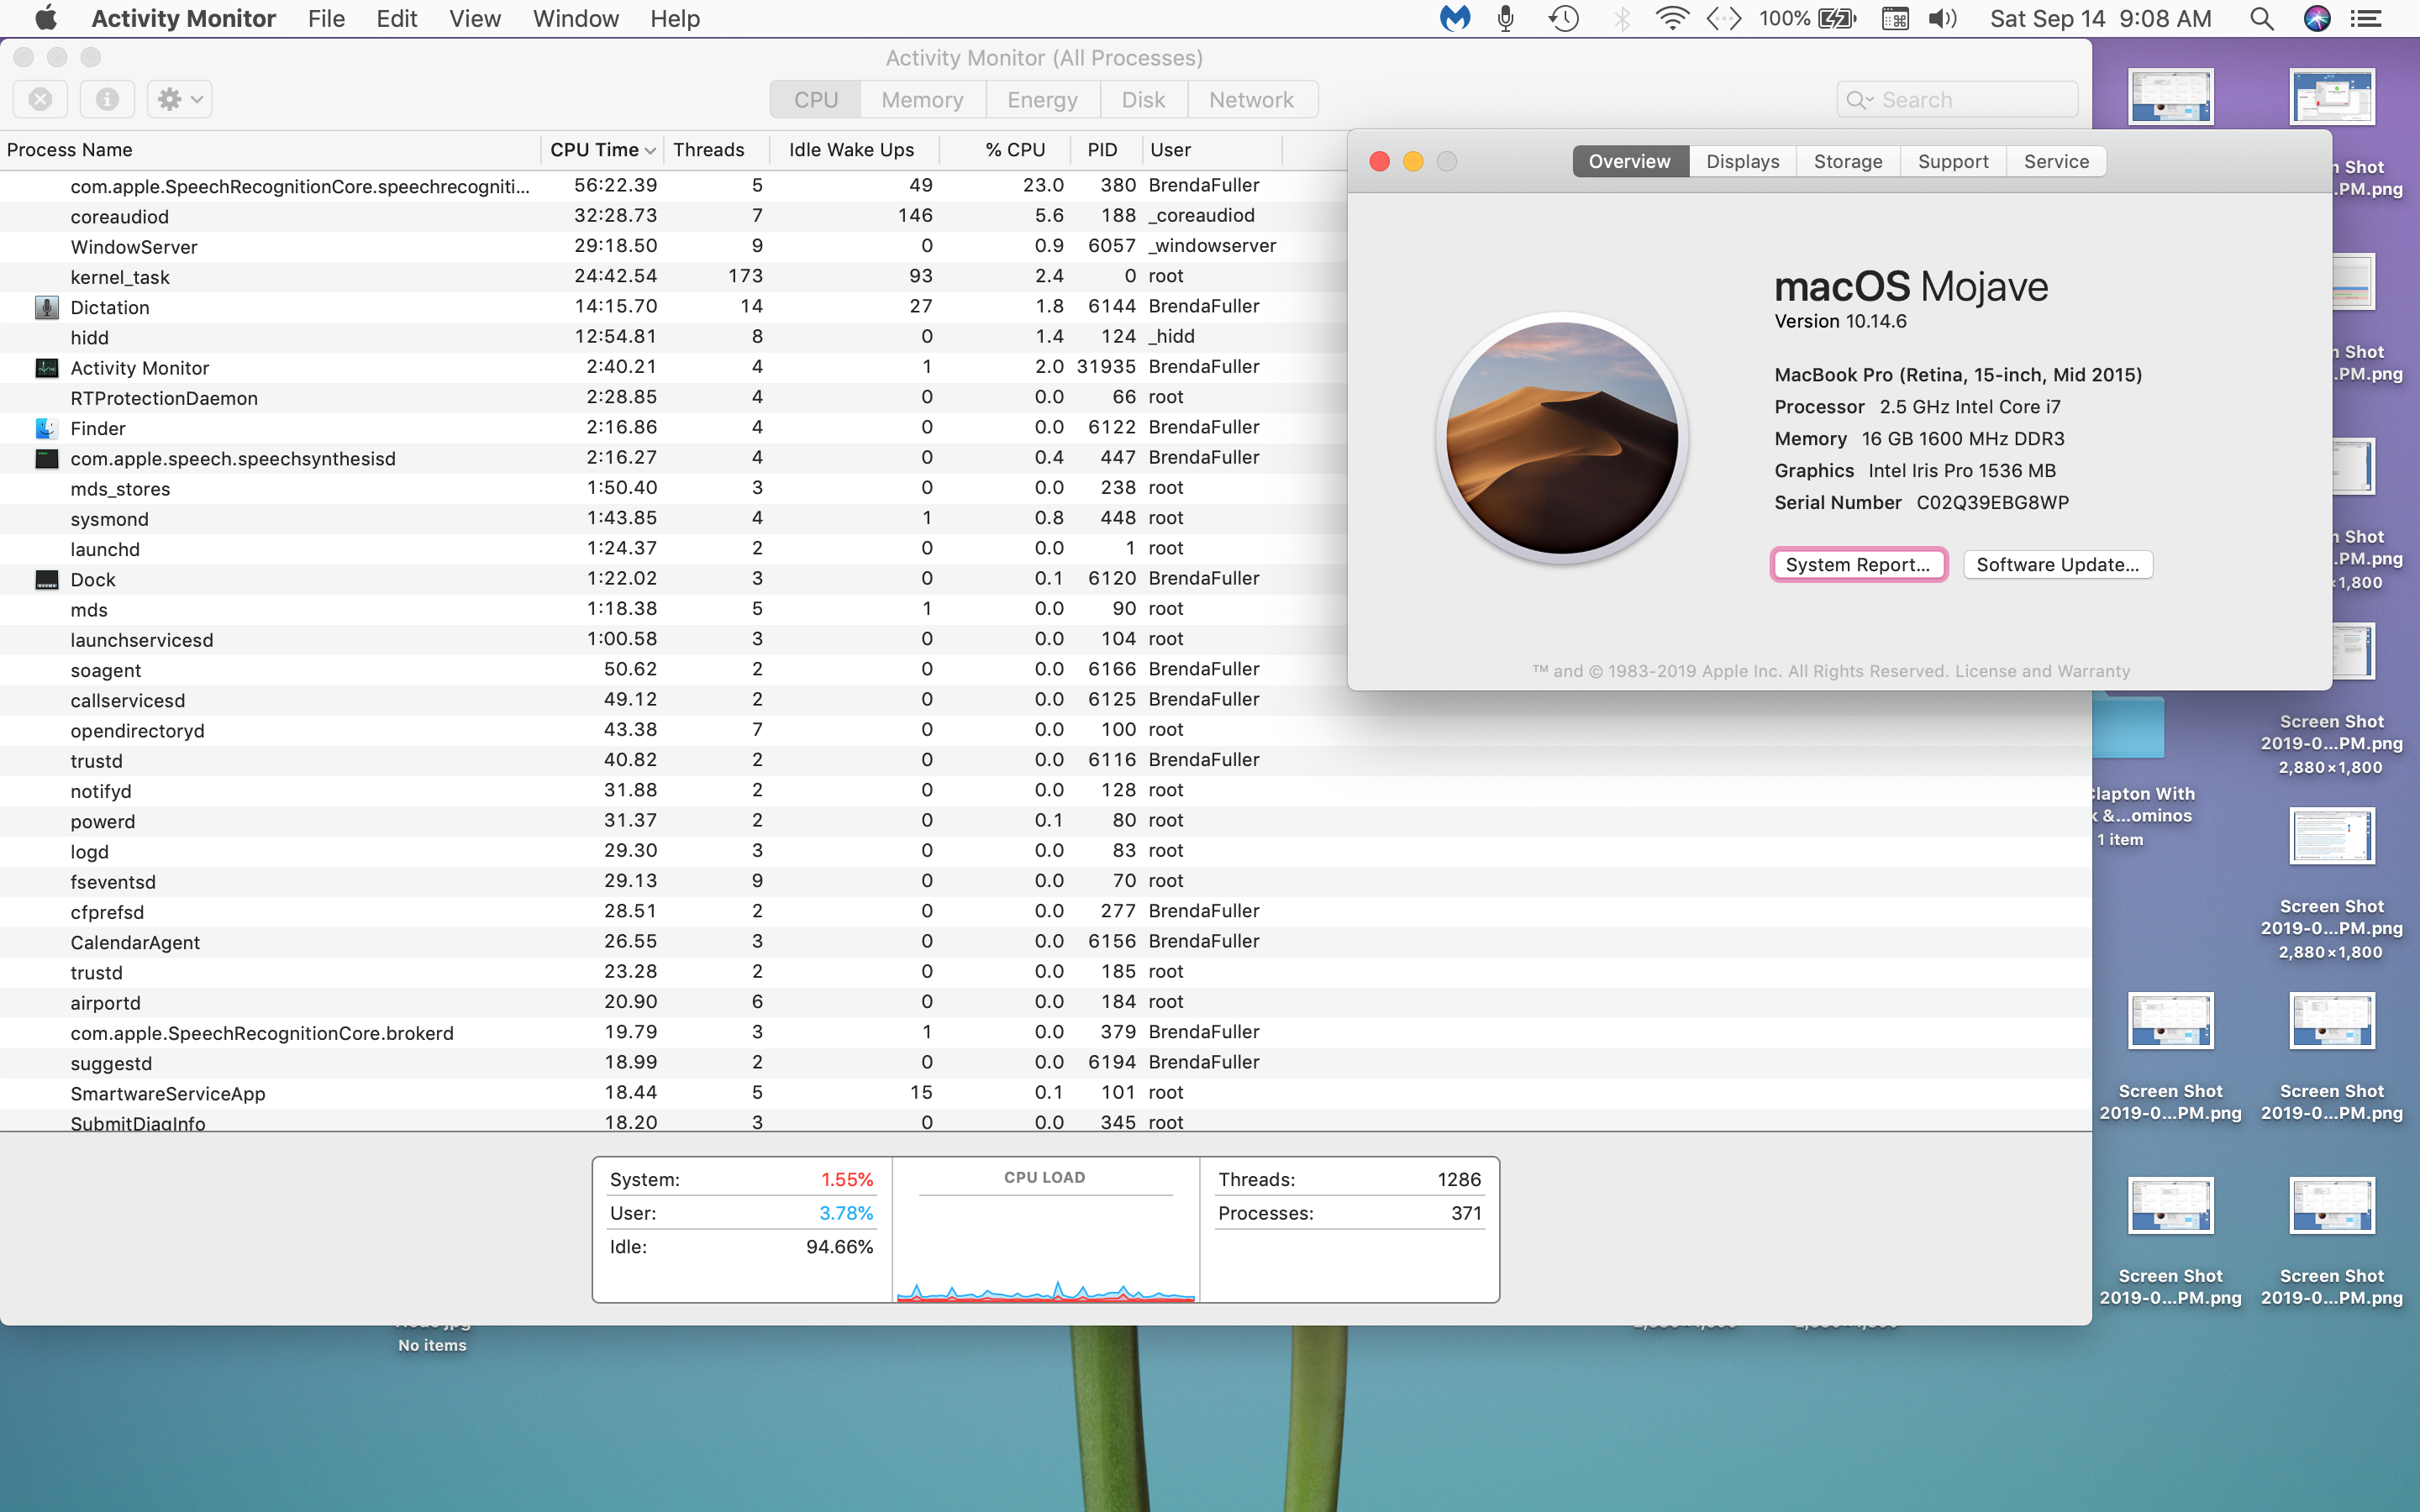Click the Dock process icon

(x=47, y=579)
